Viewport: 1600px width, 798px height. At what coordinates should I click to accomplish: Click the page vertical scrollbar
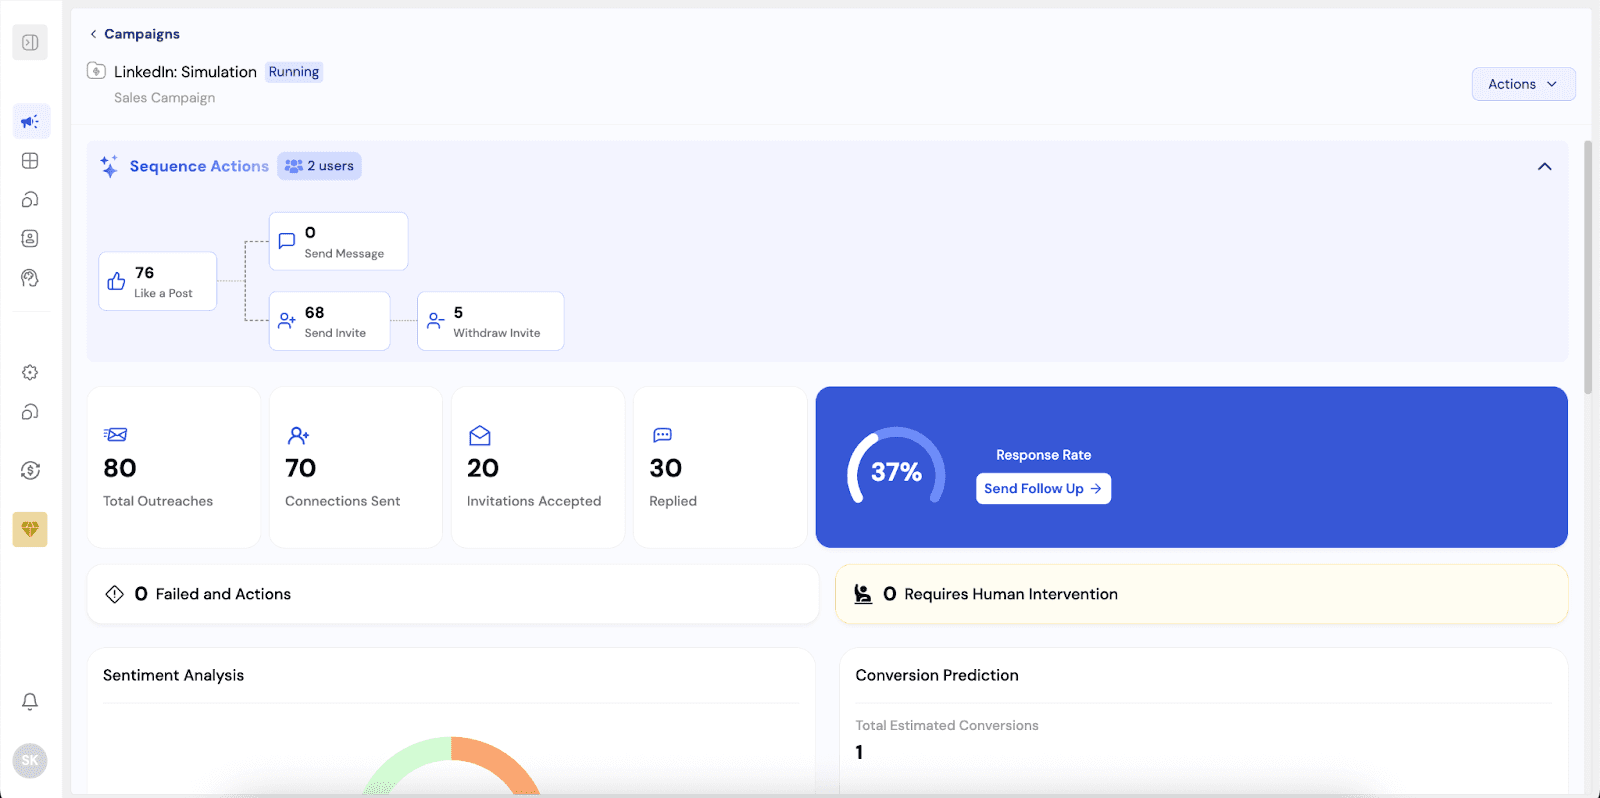(x=1587, y=267)
